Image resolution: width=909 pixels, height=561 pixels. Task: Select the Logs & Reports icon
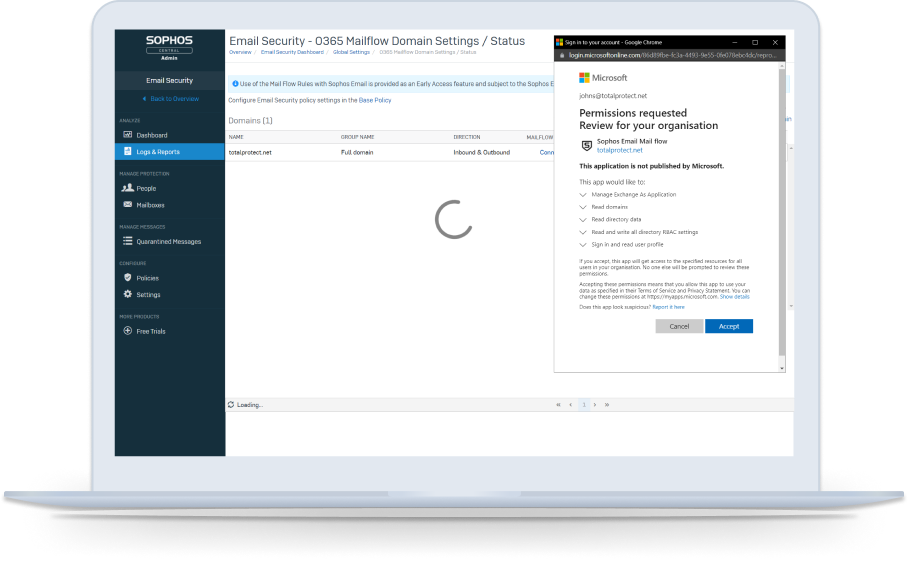(127, 152)
